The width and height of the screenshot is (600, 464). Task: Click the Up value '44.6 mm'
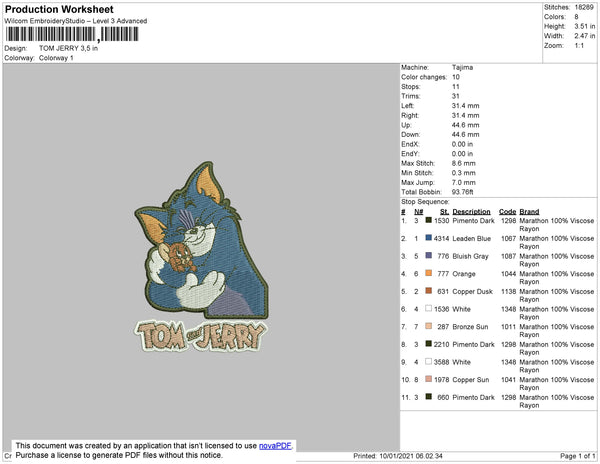(465, 125)
